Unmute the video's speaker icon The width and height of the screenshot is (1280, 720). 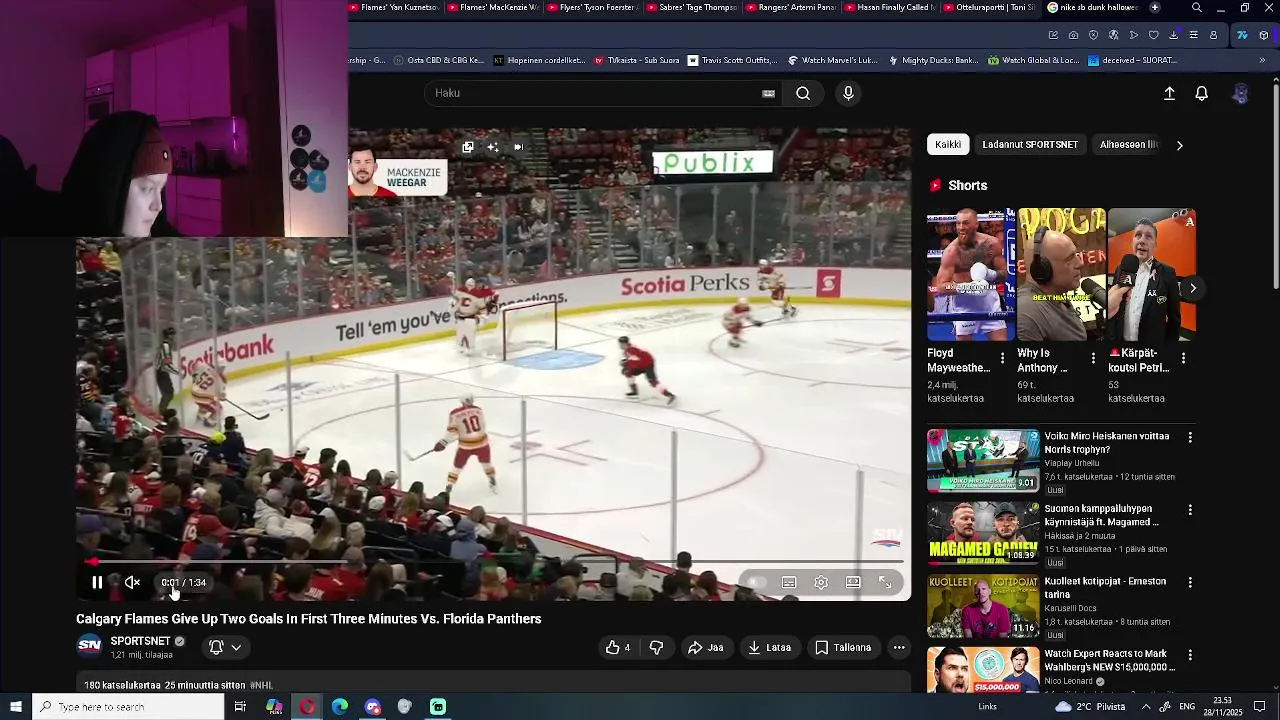pos(132,582)
